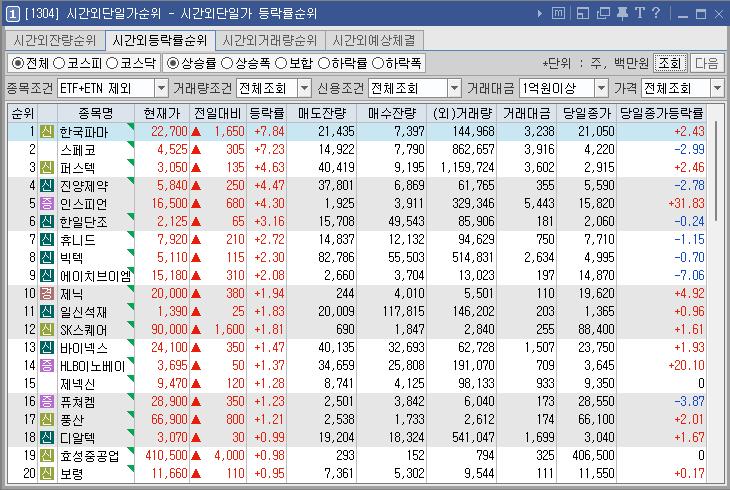Click the 경 badge beside 제닉
The image size is (730, 490).
tap(47, 294)
